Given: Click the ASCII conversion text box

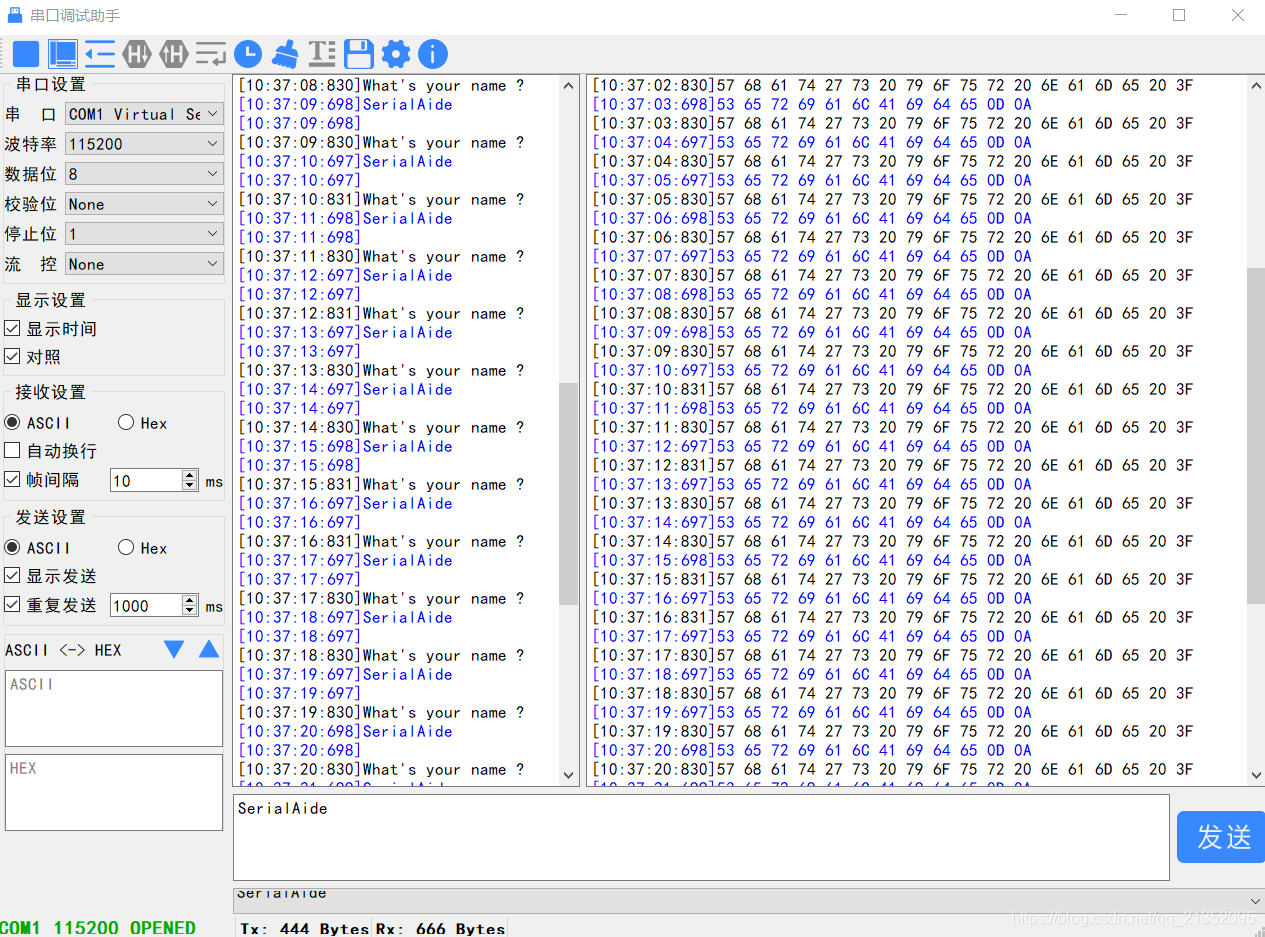Looking at the screenshot, I should click(x=114, y=708).
